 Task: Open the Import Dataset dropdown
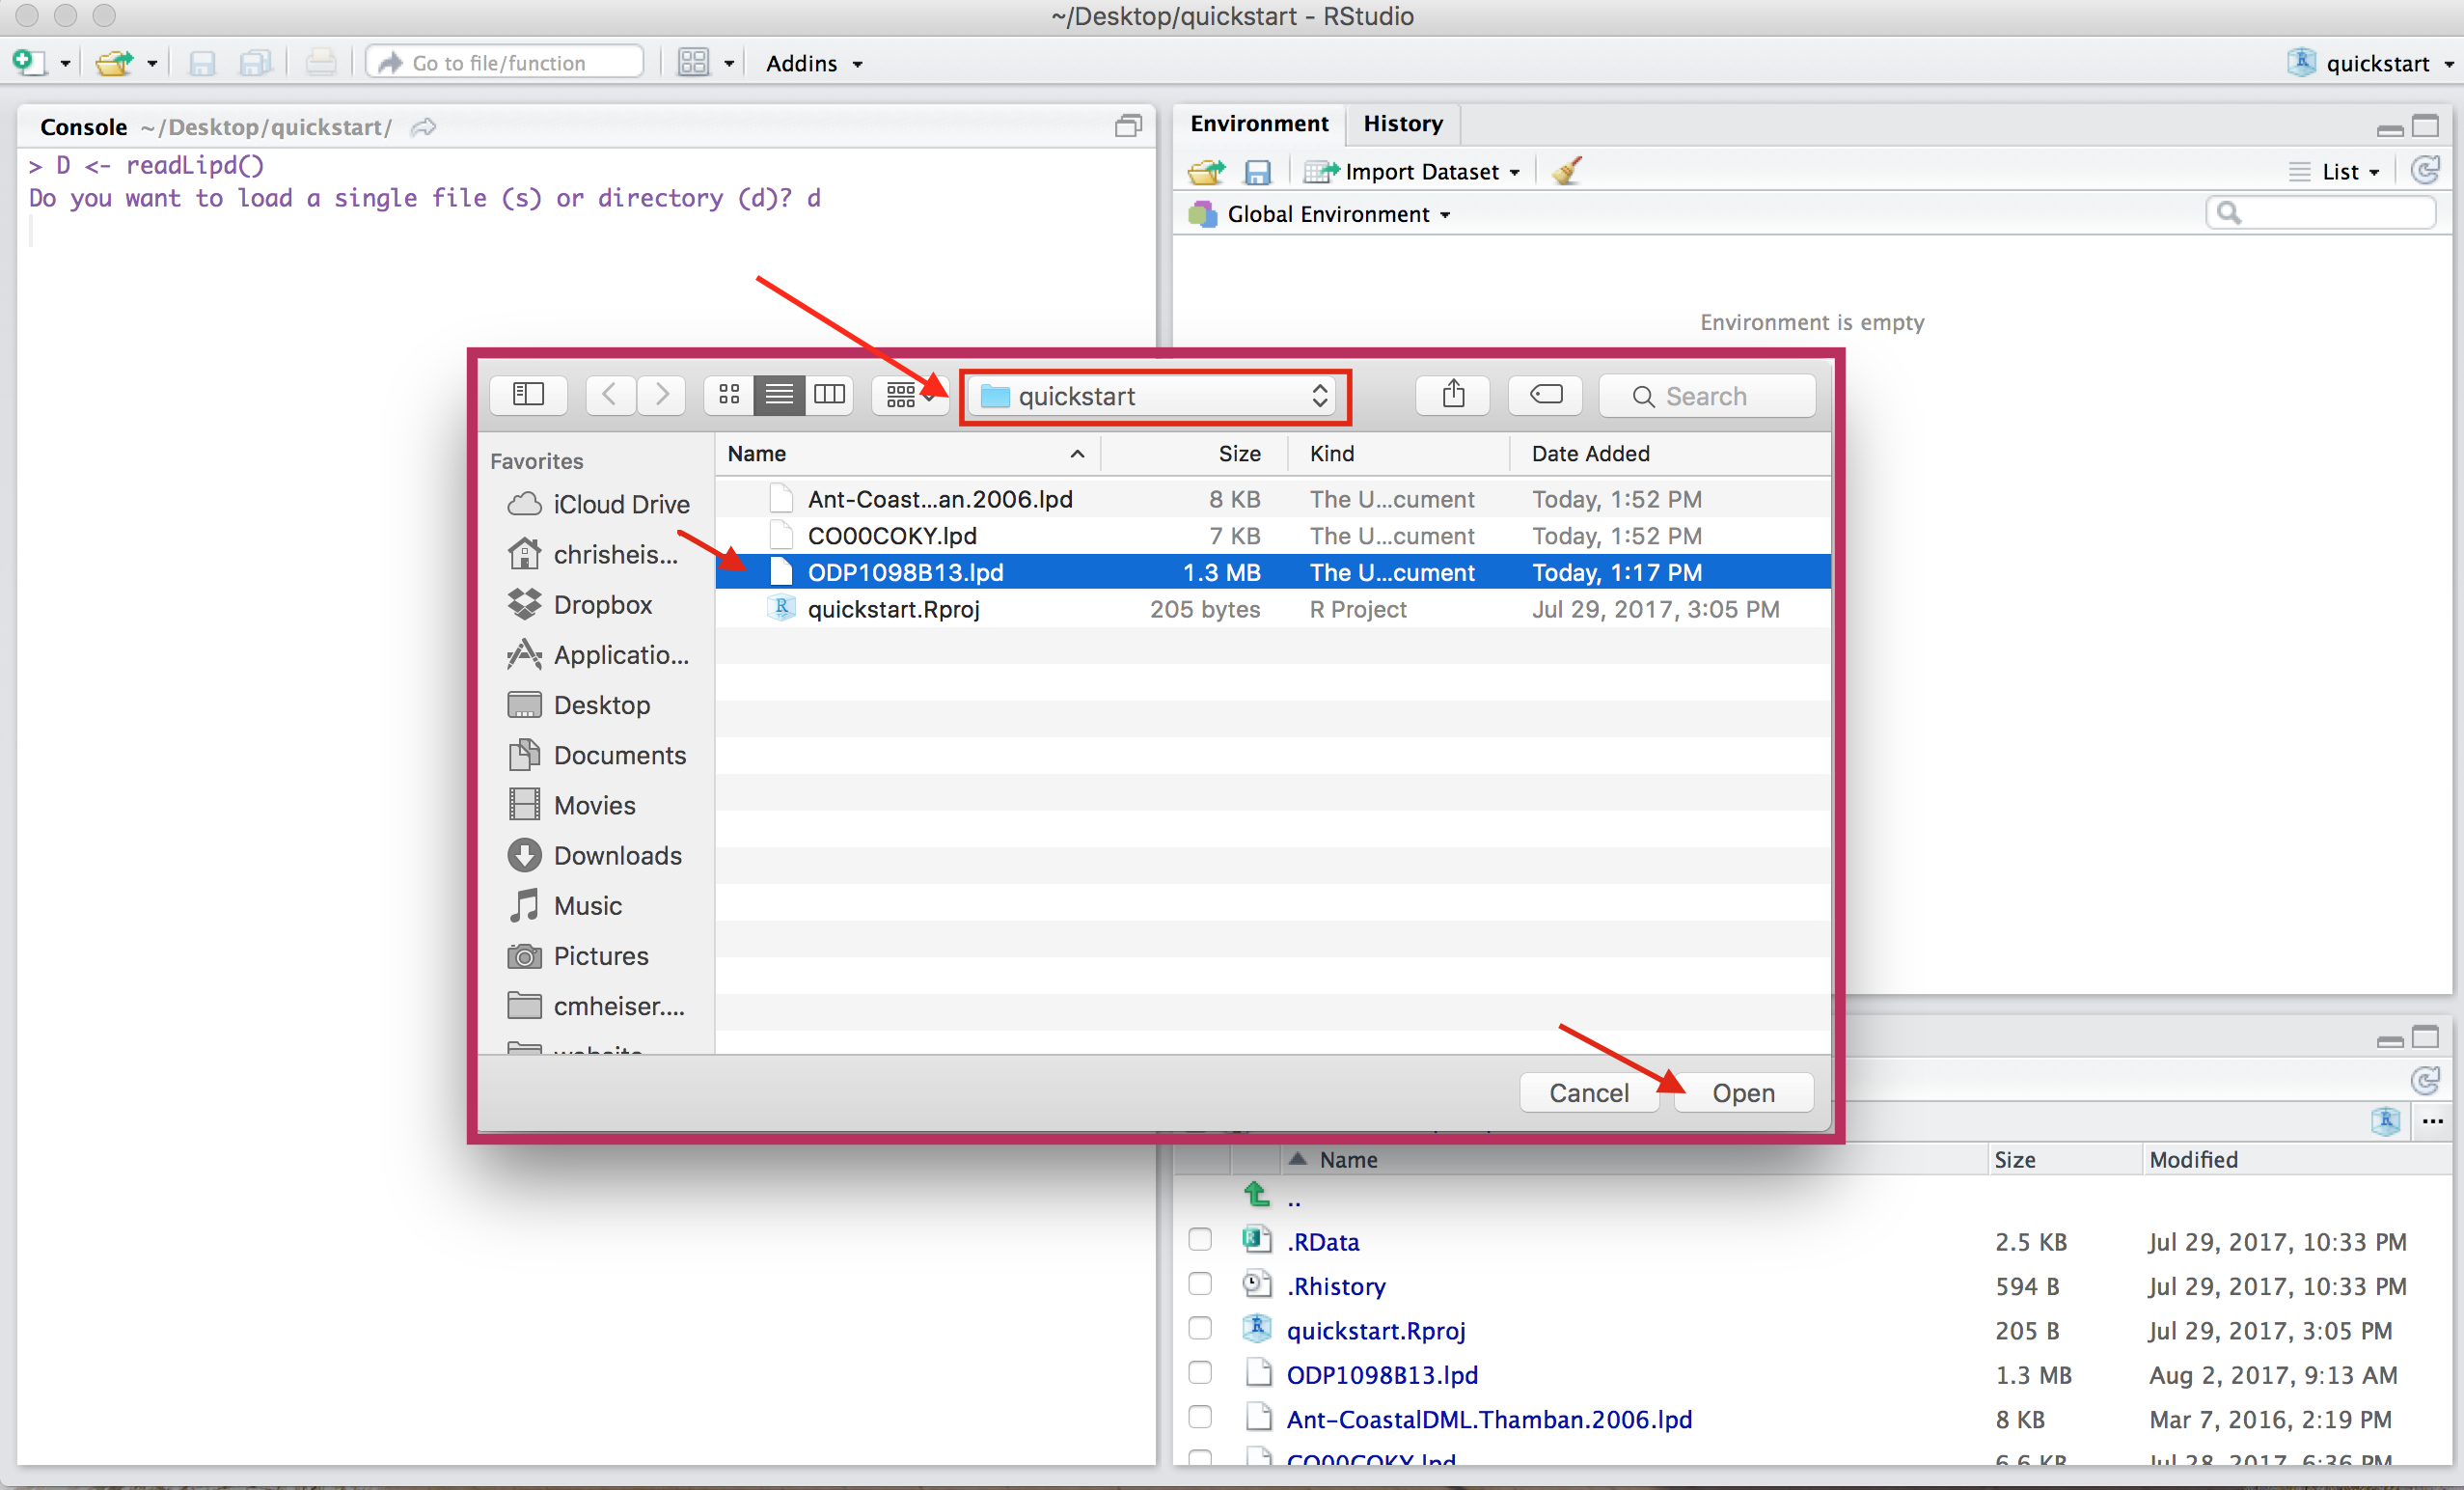coord(1412,172)
